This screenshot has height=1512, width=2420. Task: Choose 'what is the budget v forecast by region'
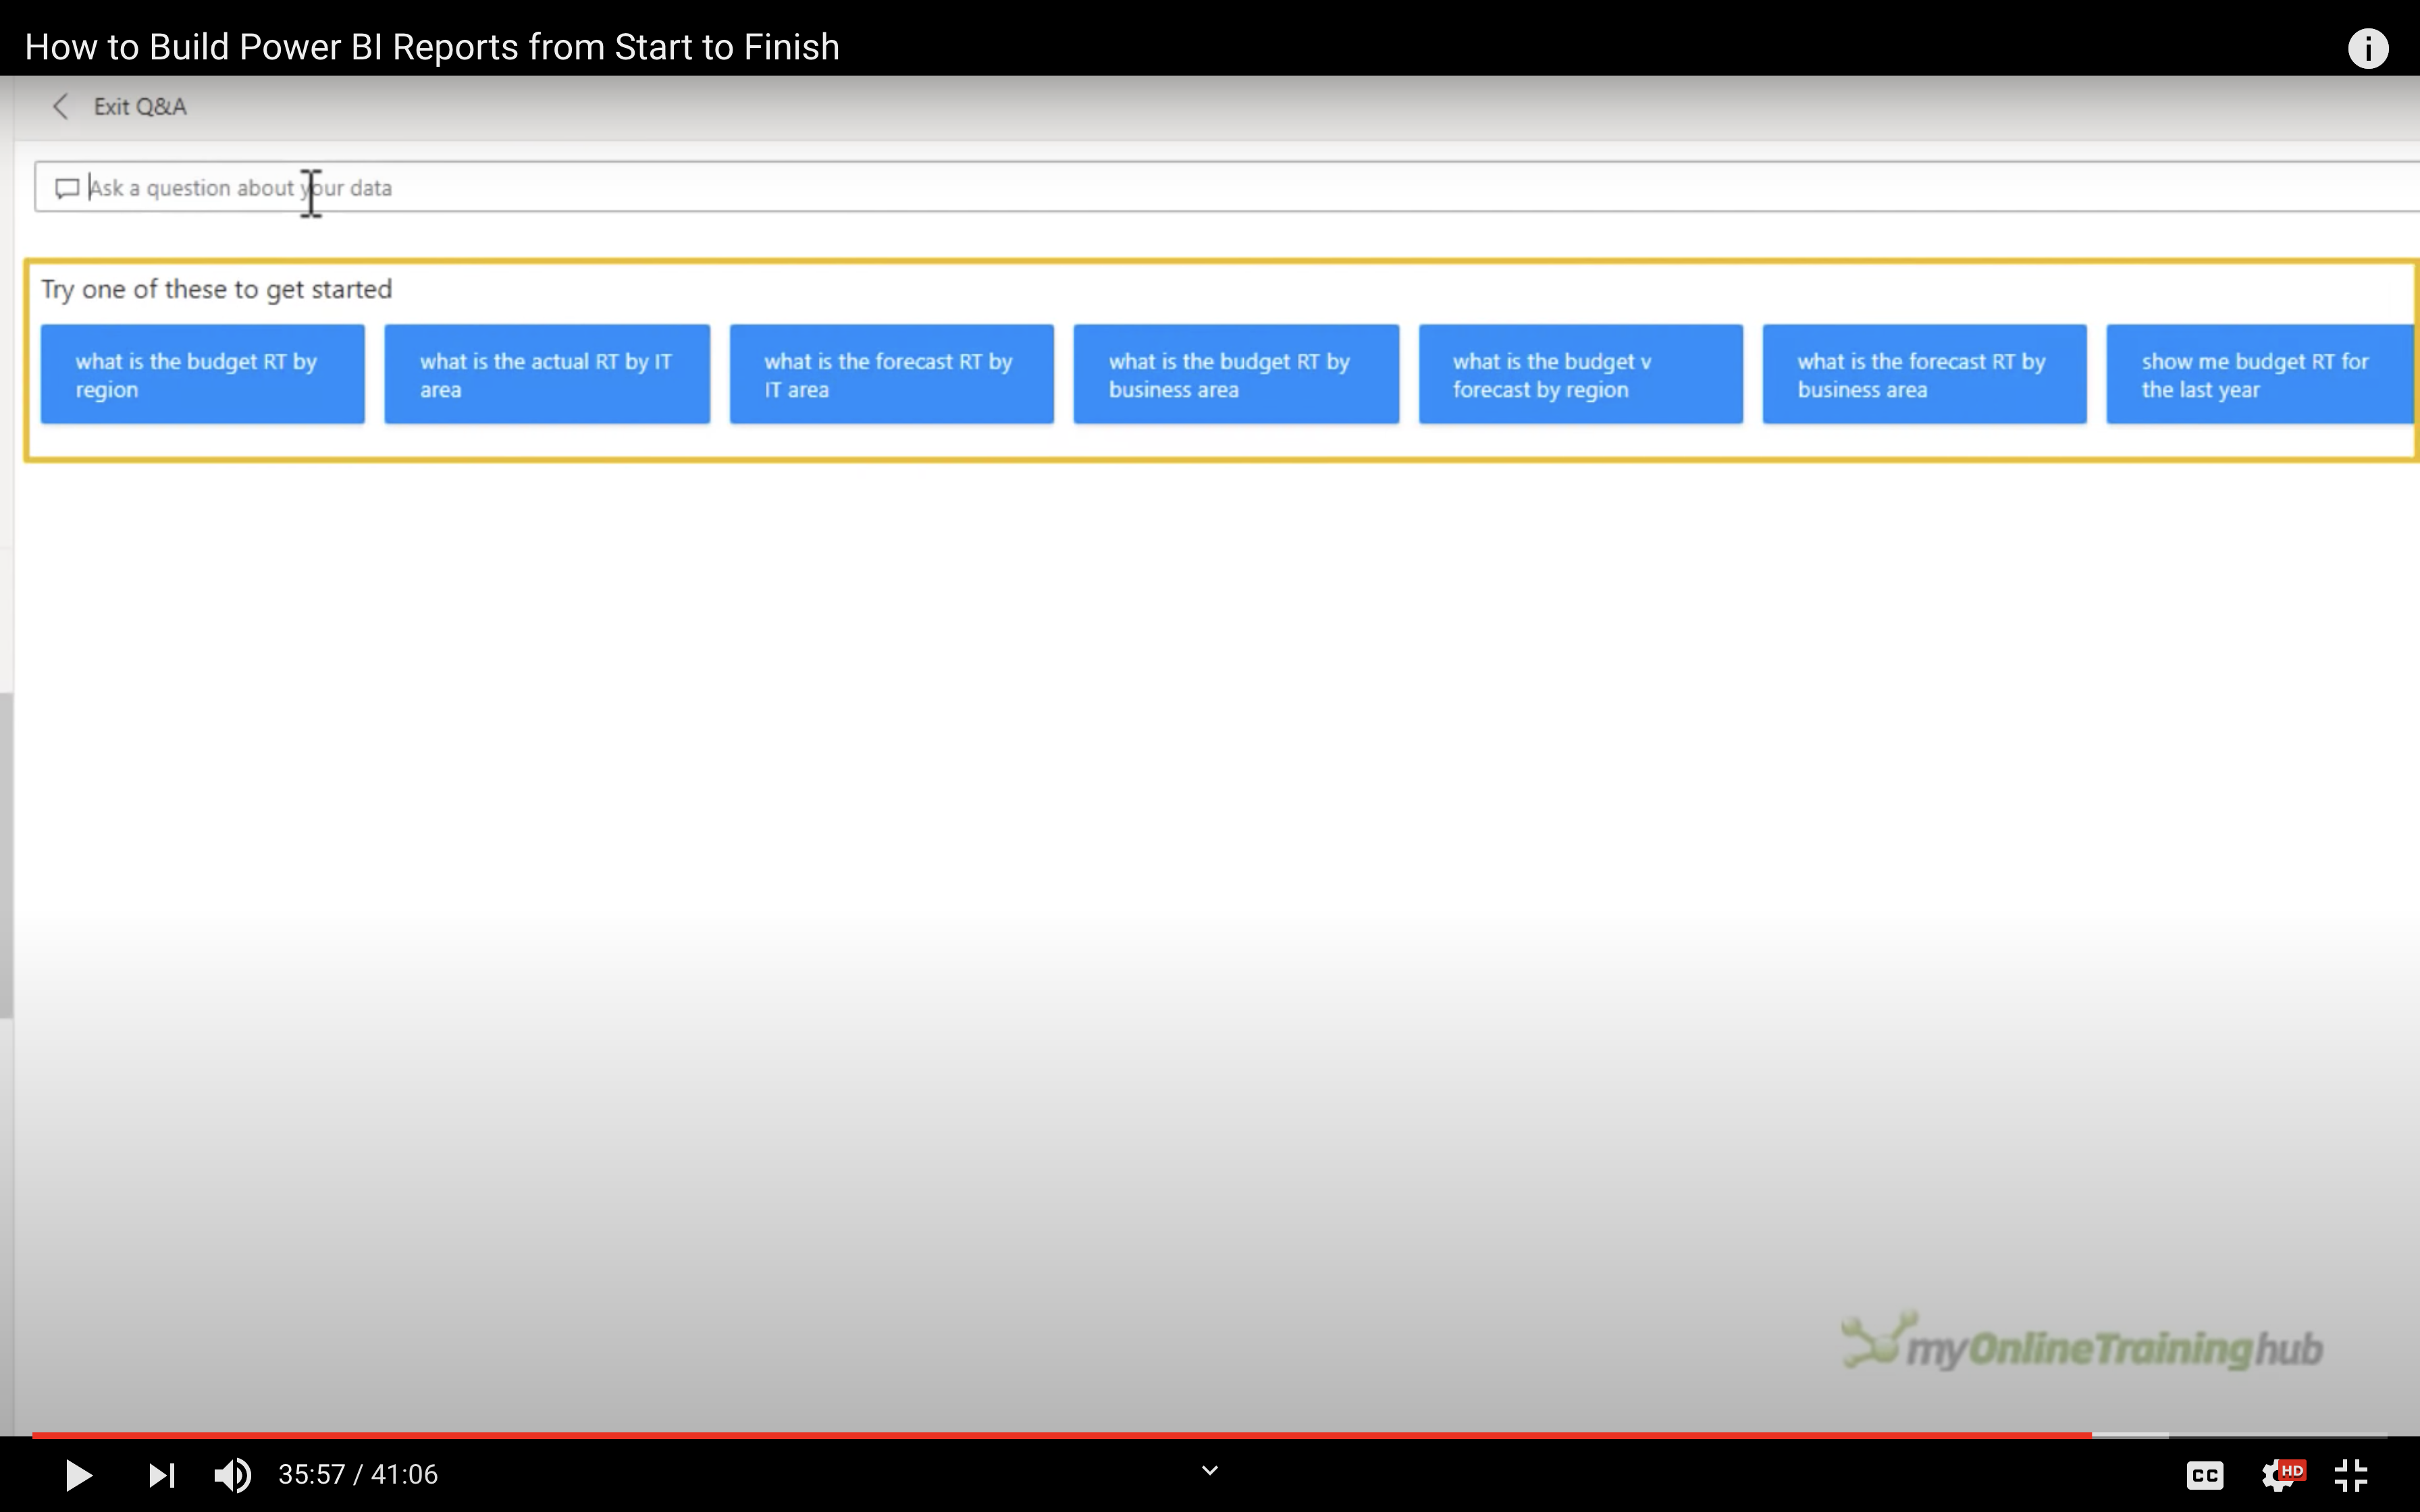pos(1580,375)
